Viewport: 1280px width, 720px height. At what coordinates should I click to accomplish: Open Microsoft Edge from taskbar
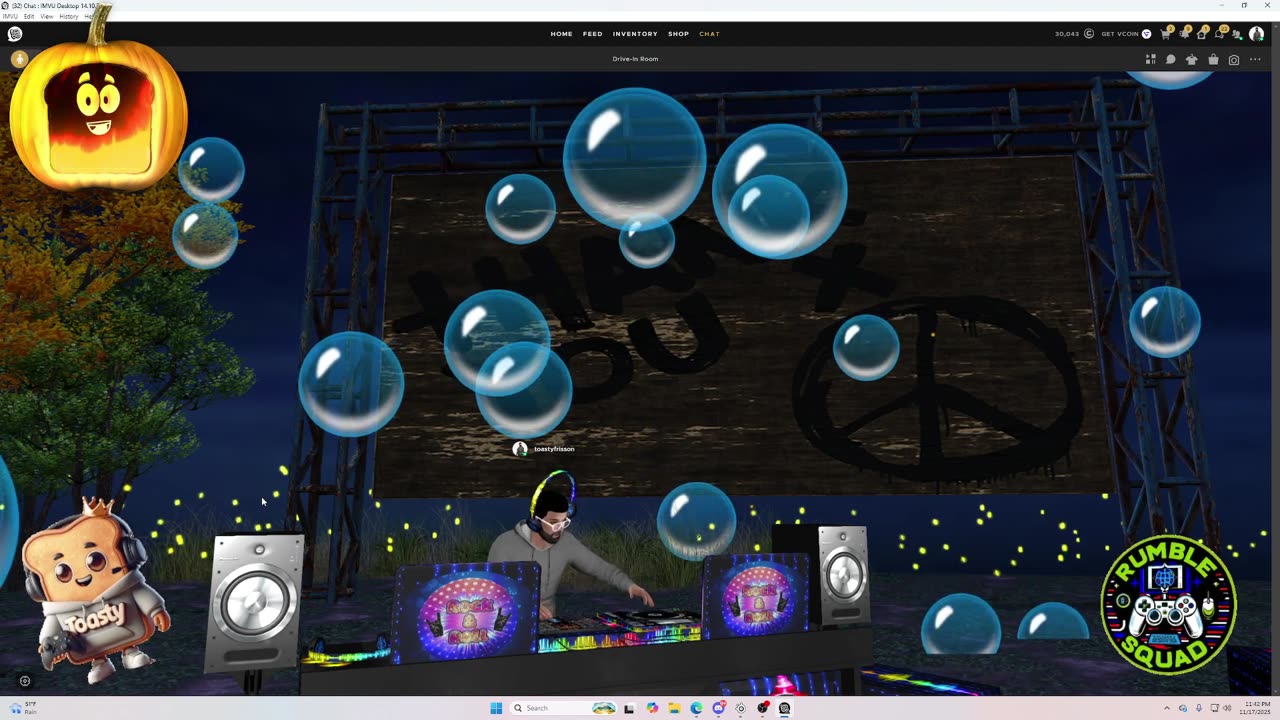[696, 708]
